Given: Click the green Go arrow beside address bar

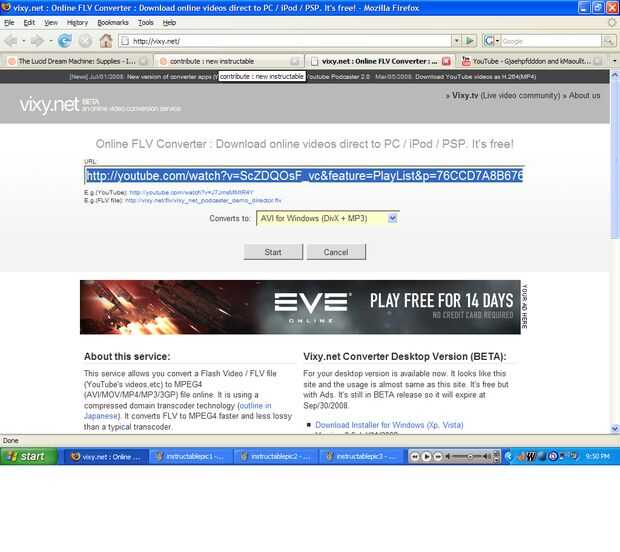Looking at the screenshot, I should point(470,41).
